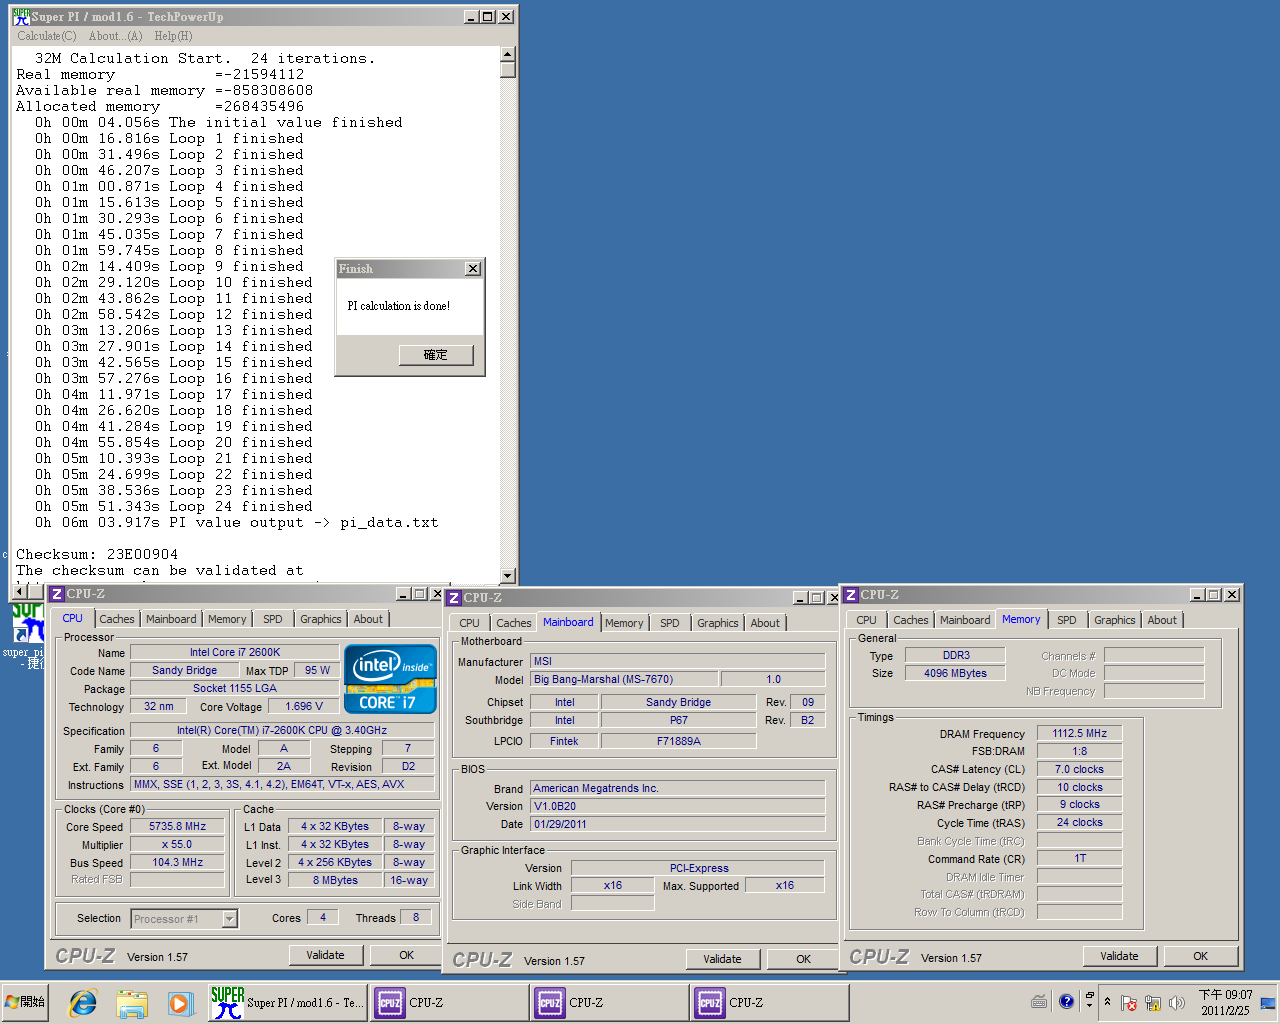Open the About menu in Super PI
This screenshot has width=1280, height=1024.
[115, 36]
